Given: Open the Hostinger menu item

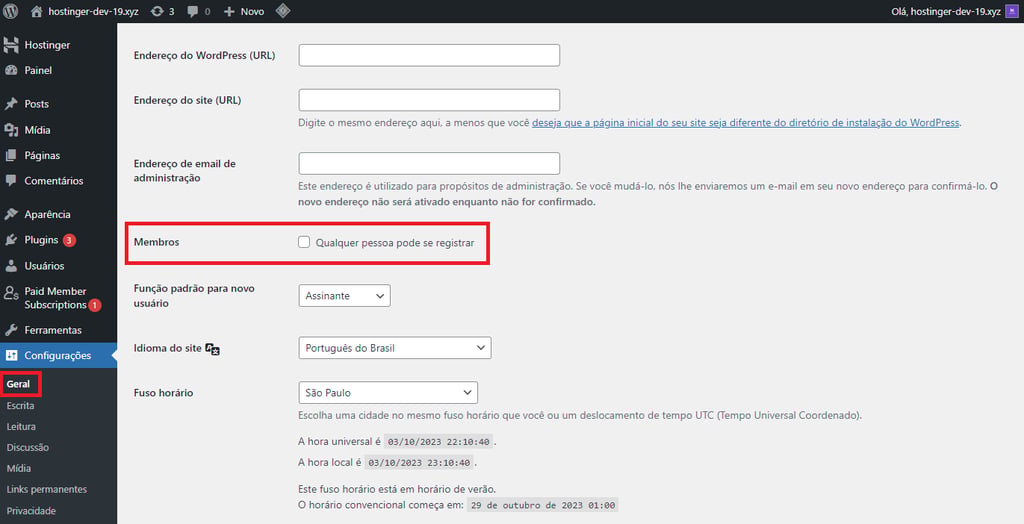Looking at the screenshot, I should [47, 45].
